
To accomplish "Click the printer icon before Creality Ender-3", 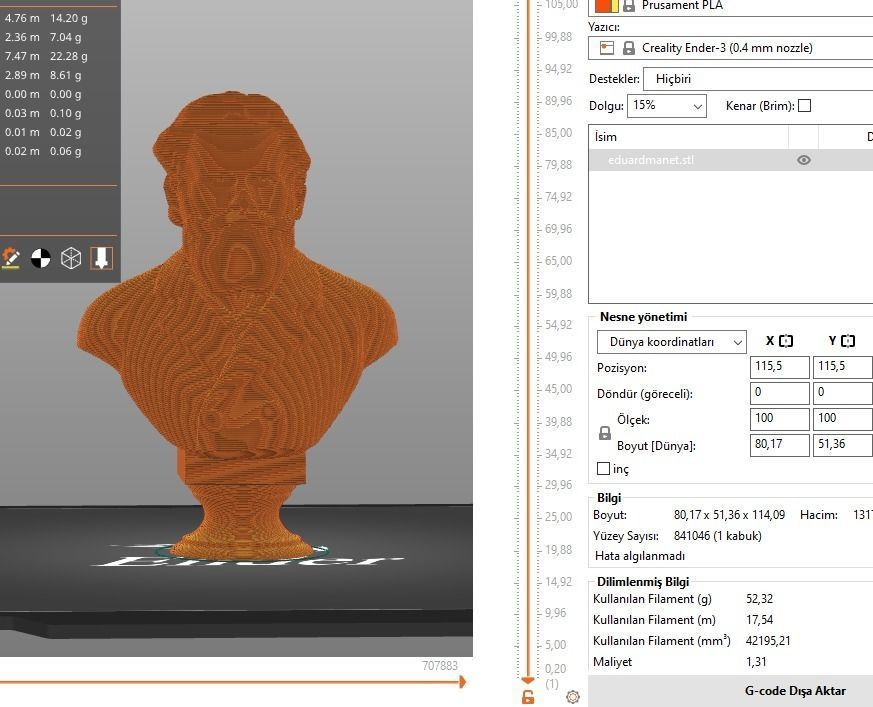I will [x=607, y=48].
